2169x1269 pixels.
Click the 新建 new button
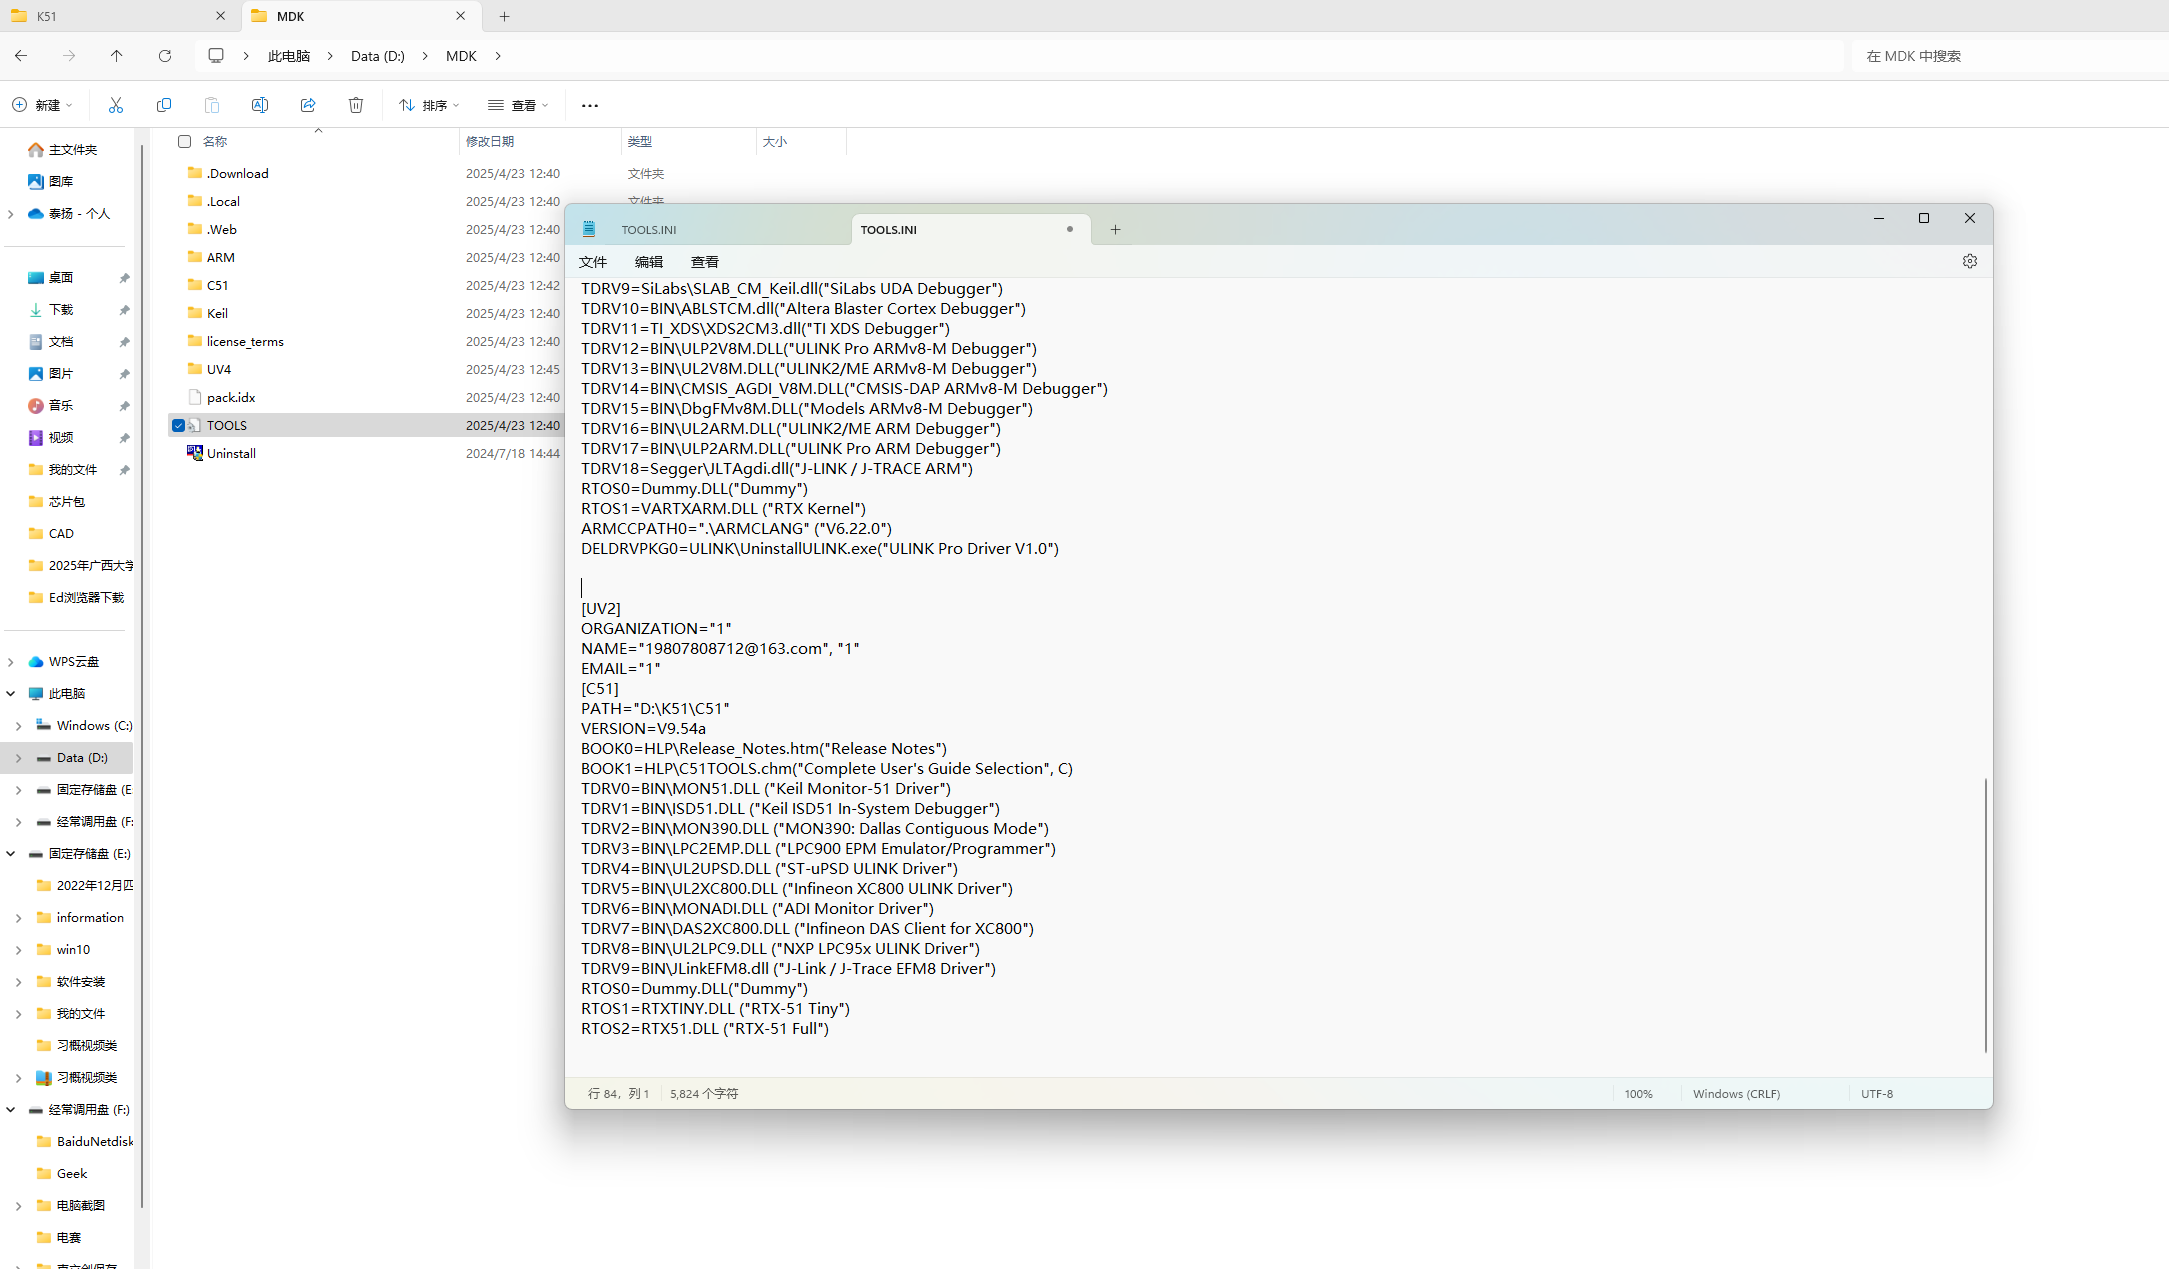coord(42,105)
